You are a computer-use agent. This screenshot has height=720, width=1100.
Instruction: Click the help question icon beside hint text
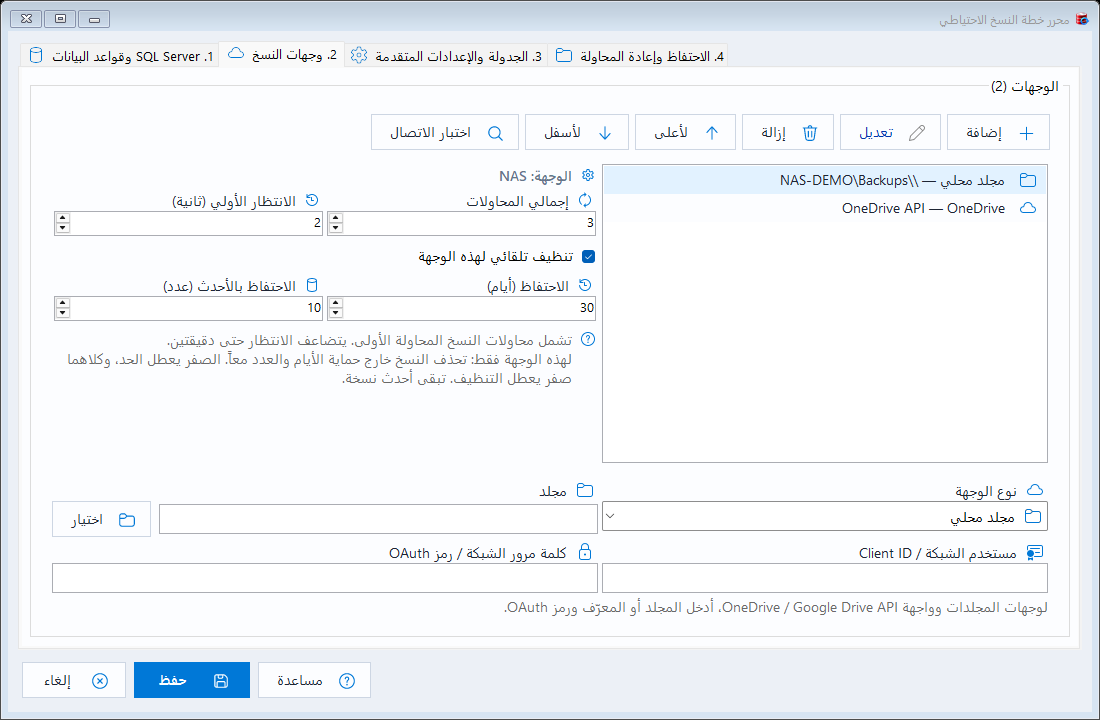click(588, 340)
